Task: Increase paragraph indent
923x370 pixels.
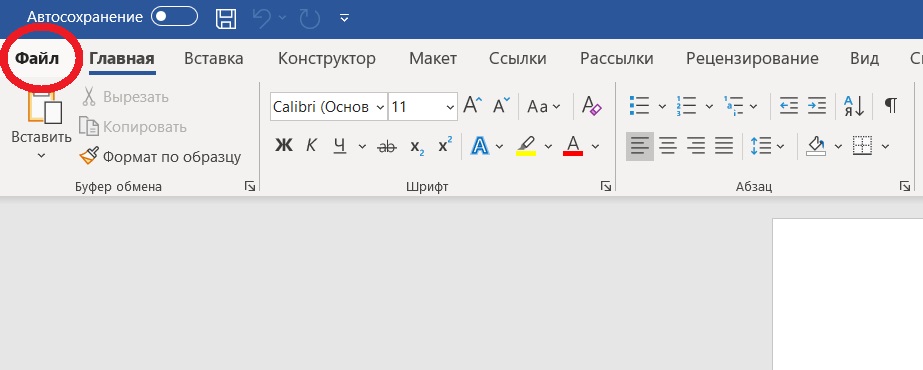Action: [817, 106]
